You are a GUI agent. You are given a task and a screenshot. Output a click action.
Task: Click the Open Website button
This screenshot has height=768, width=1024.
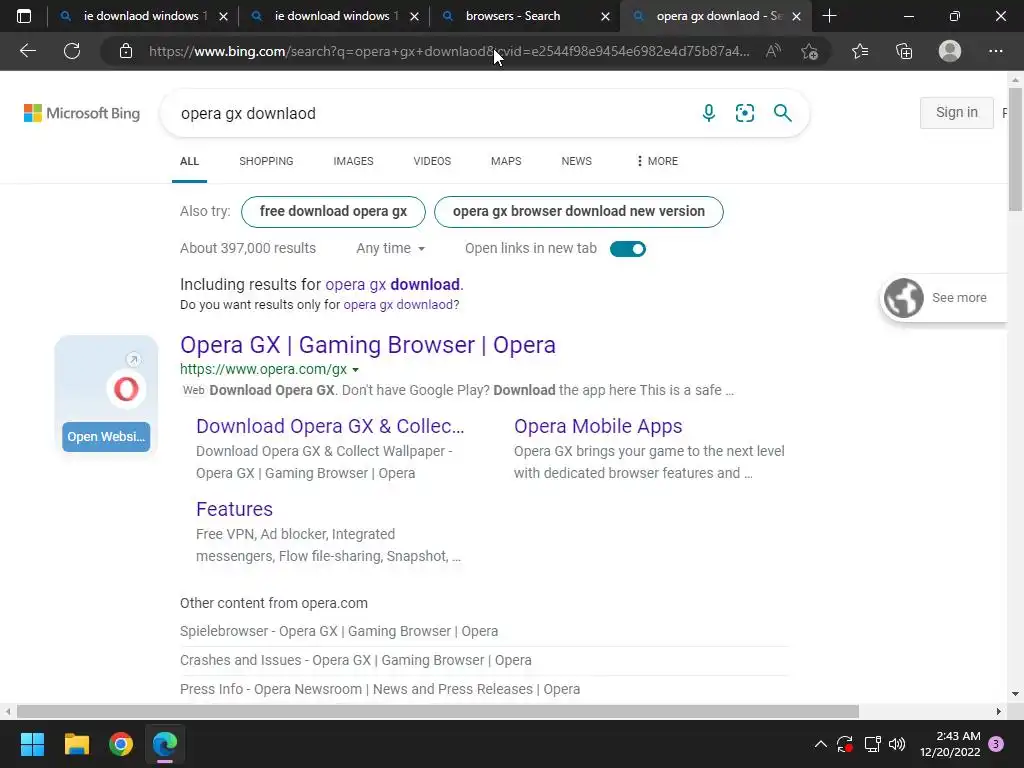pos(106,437)
